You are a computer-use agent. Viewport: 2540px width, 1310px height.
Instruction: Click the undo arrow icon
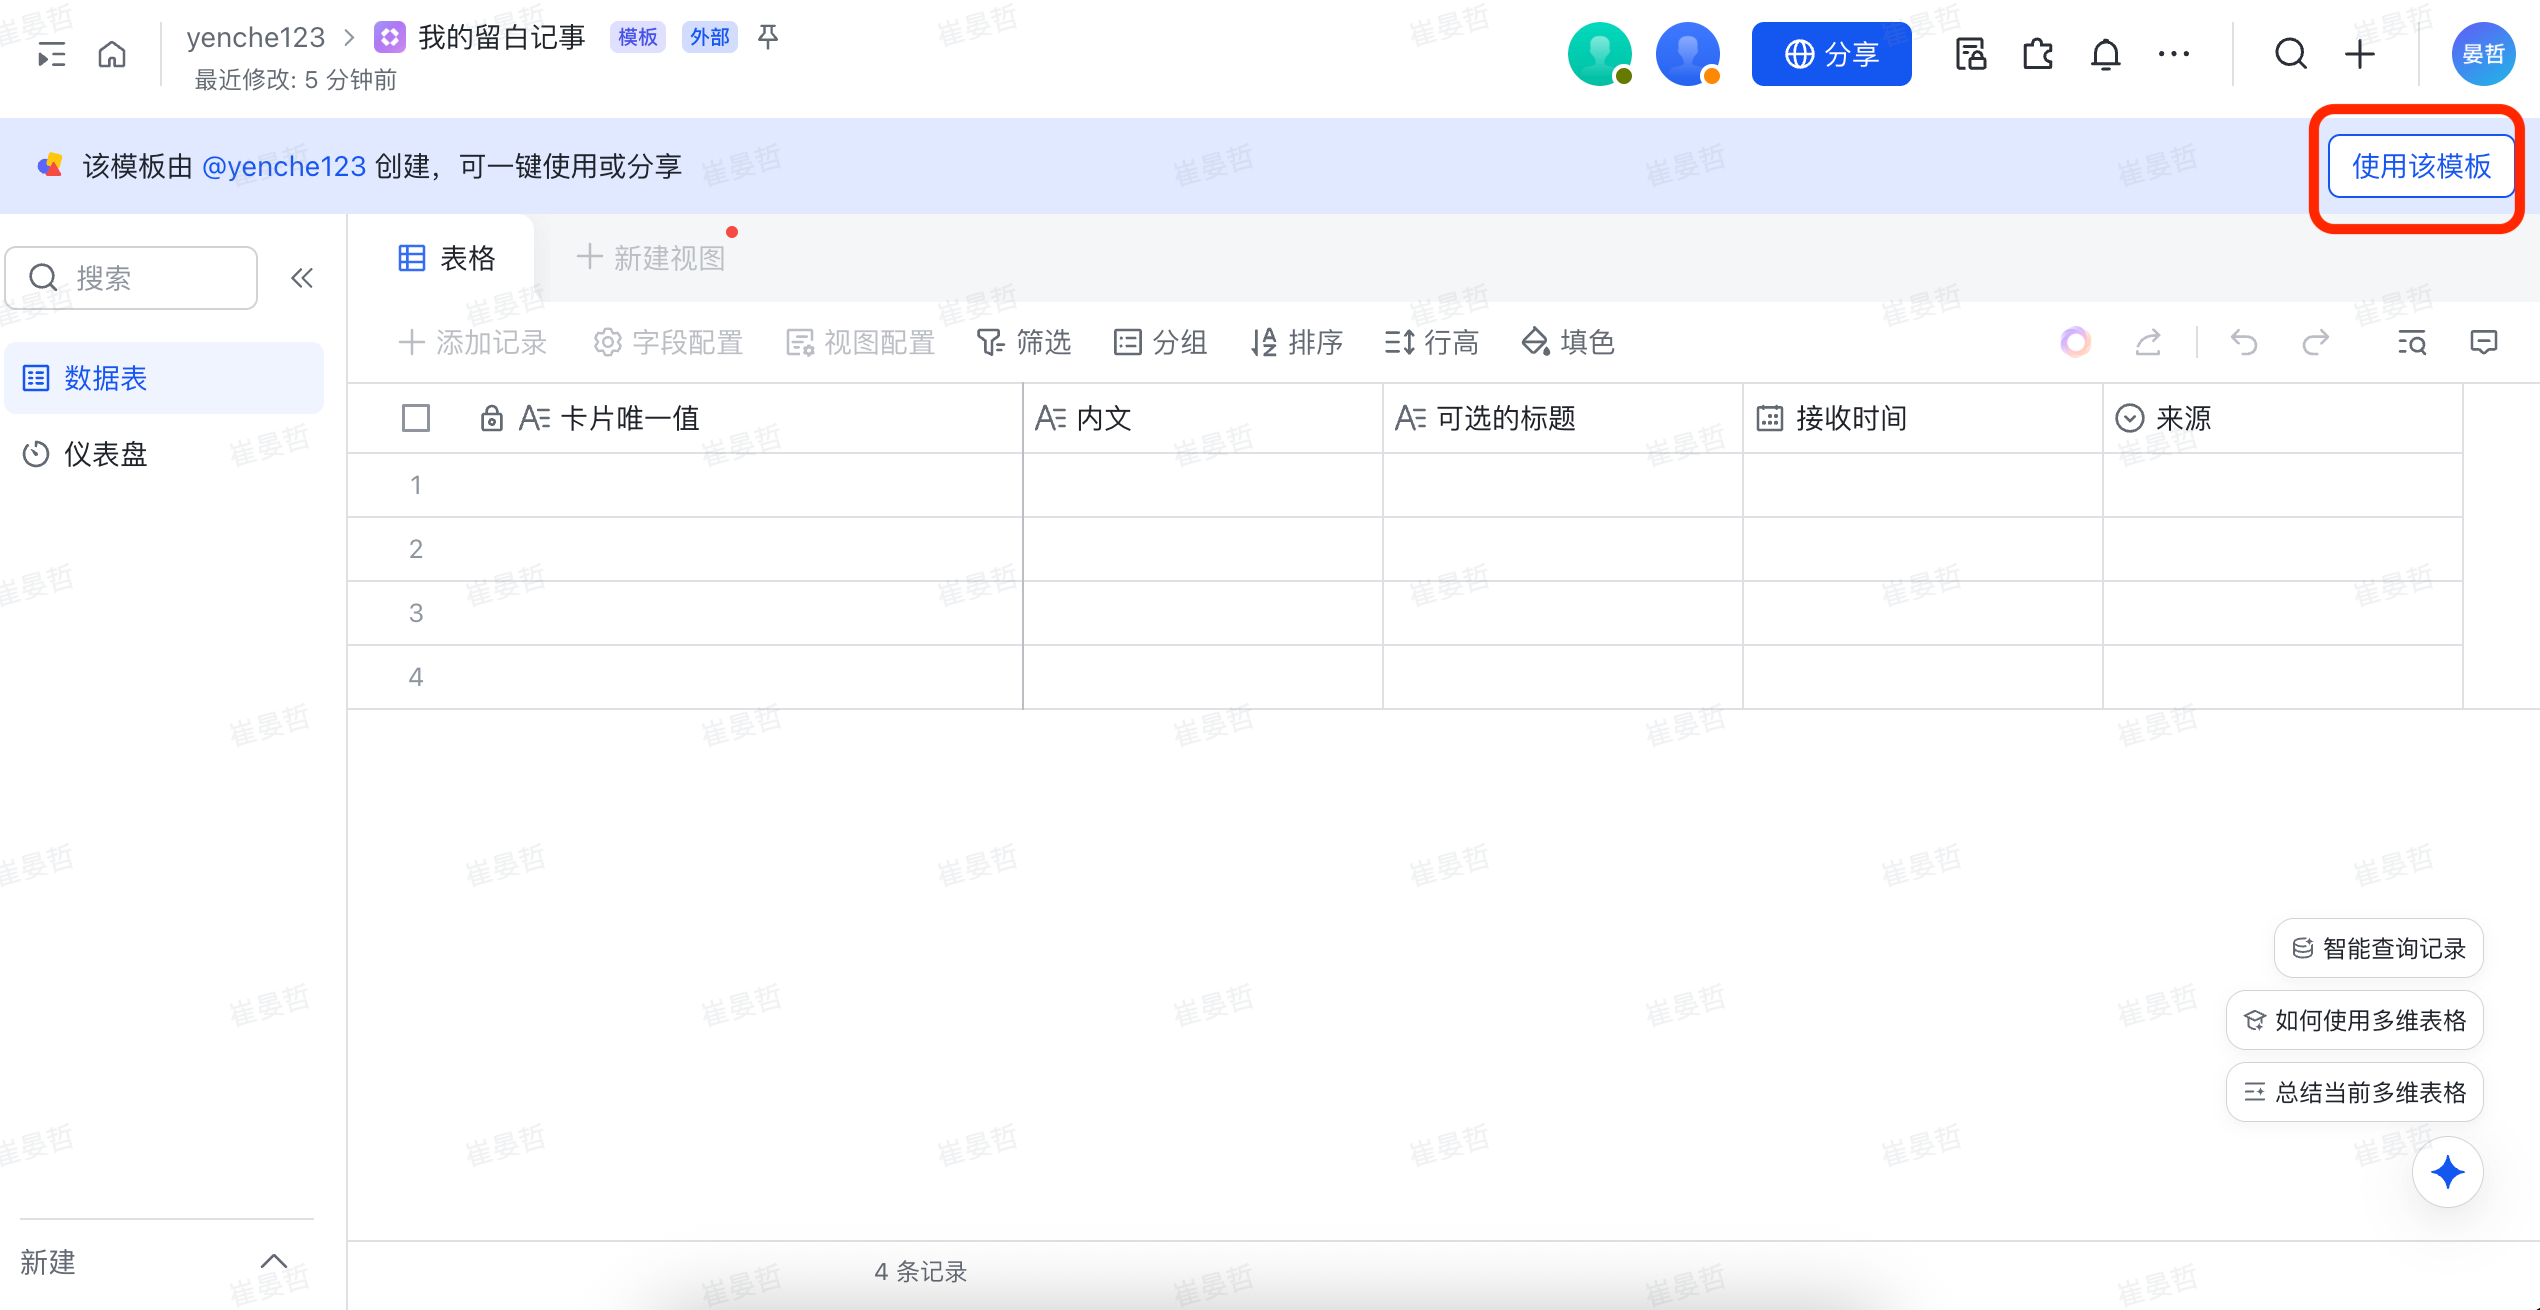(2243, 343)
